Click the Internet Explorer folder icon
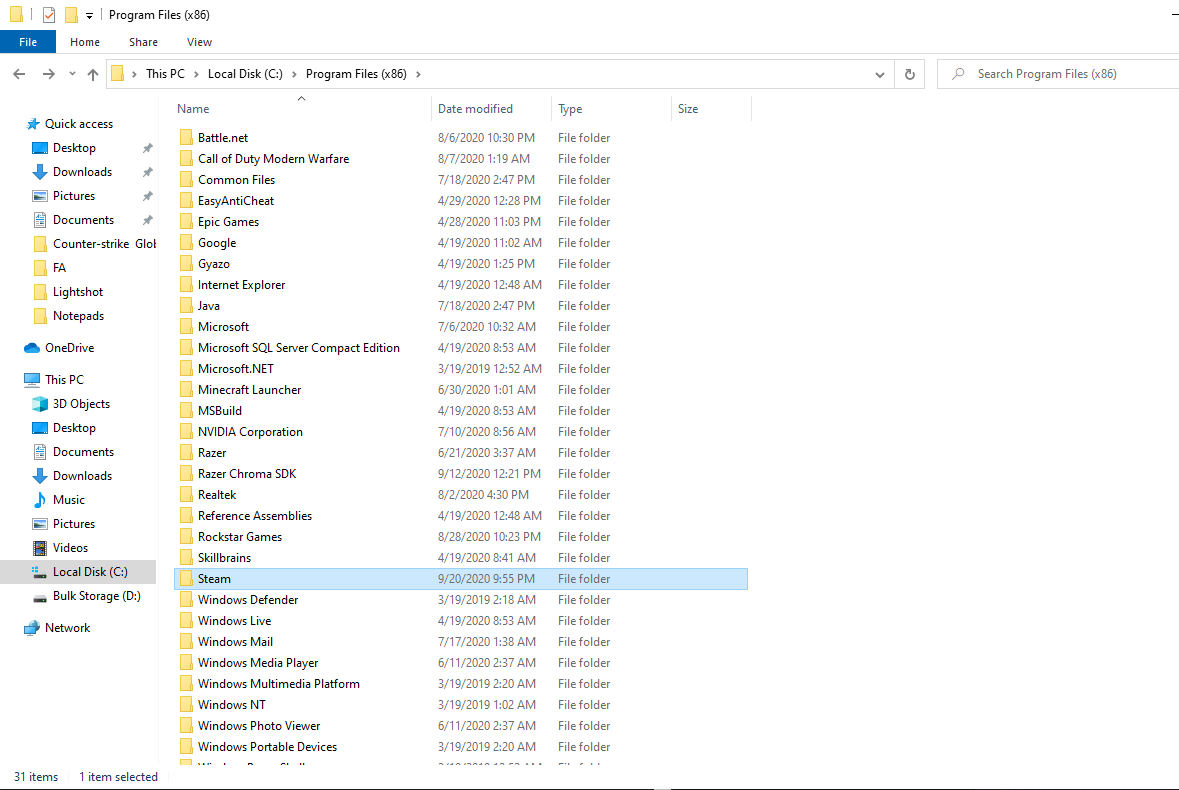Screen dimensions: 1179x790 click(x=186, y=285)
